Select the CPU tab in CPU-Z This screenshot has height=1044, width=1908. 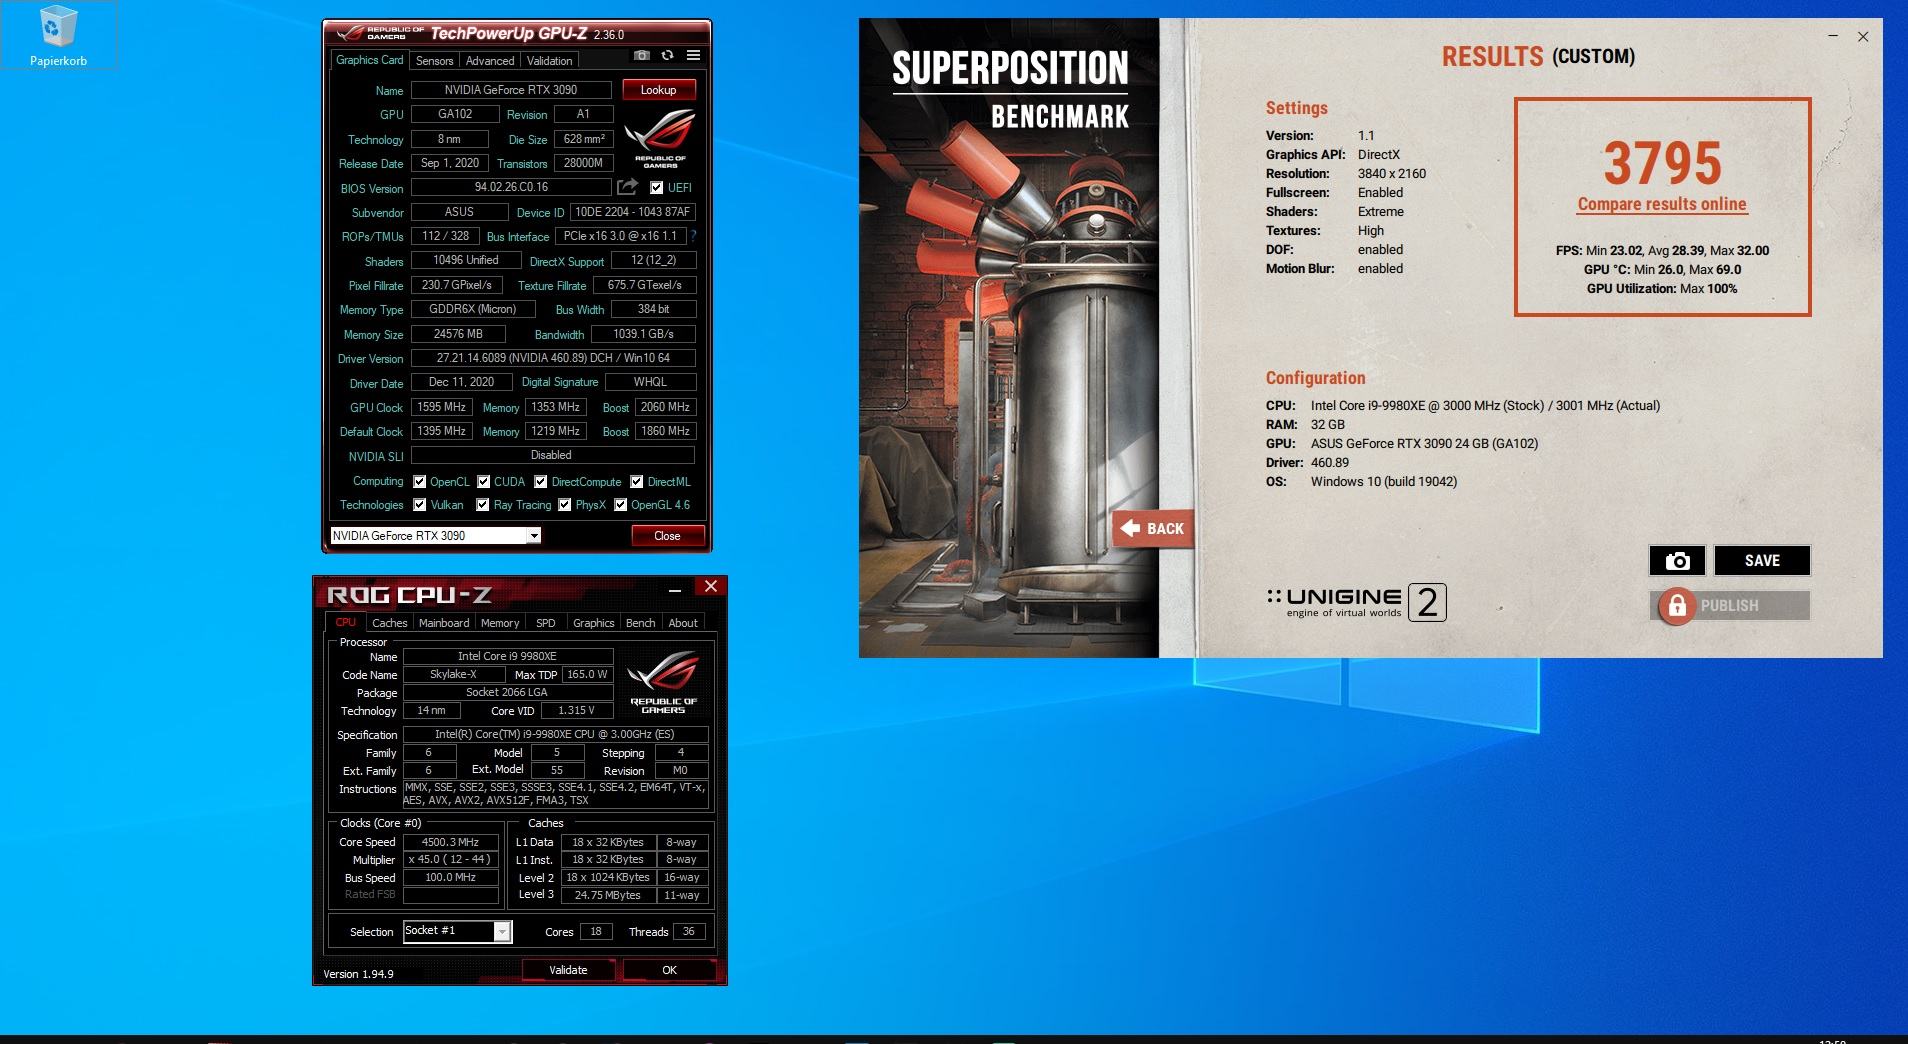346,622
